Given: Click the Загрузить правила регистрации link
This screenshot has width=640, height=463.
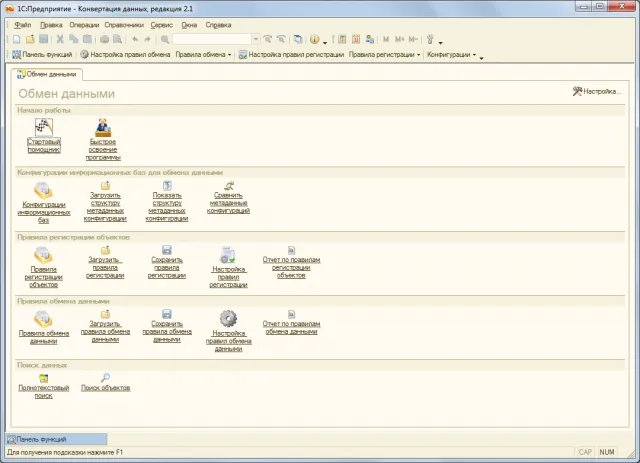Looking at the screenshot, I should pos(105,267).
